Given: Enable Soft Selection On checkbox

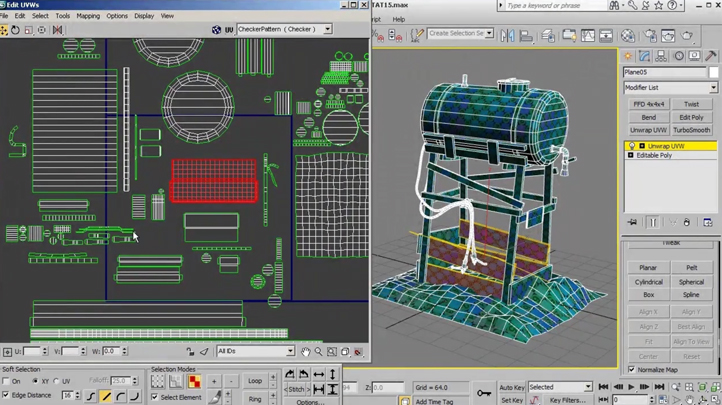Looking at the screenshot, I should click(6, 381).
